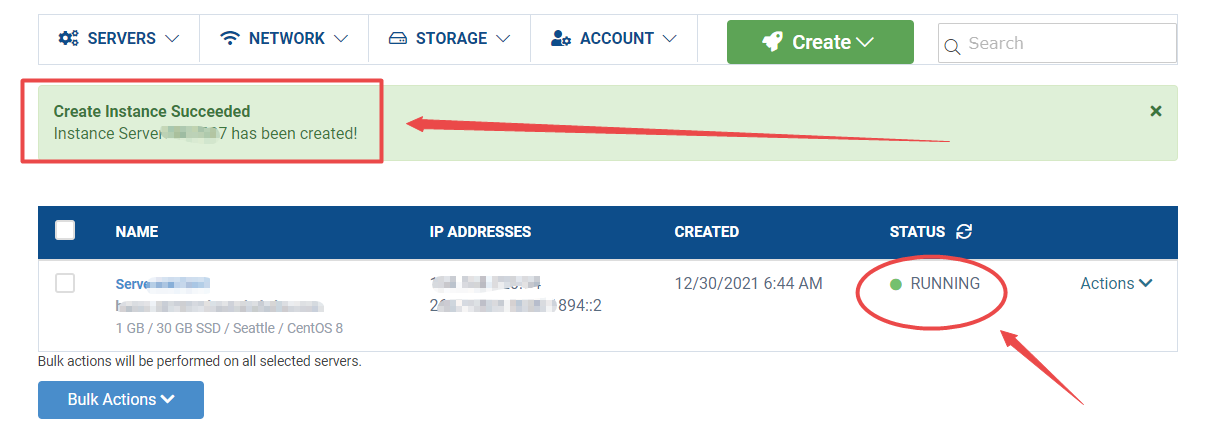Check the server row checkbox
This screenshot has height=439, width=1232.
(65, 283)
